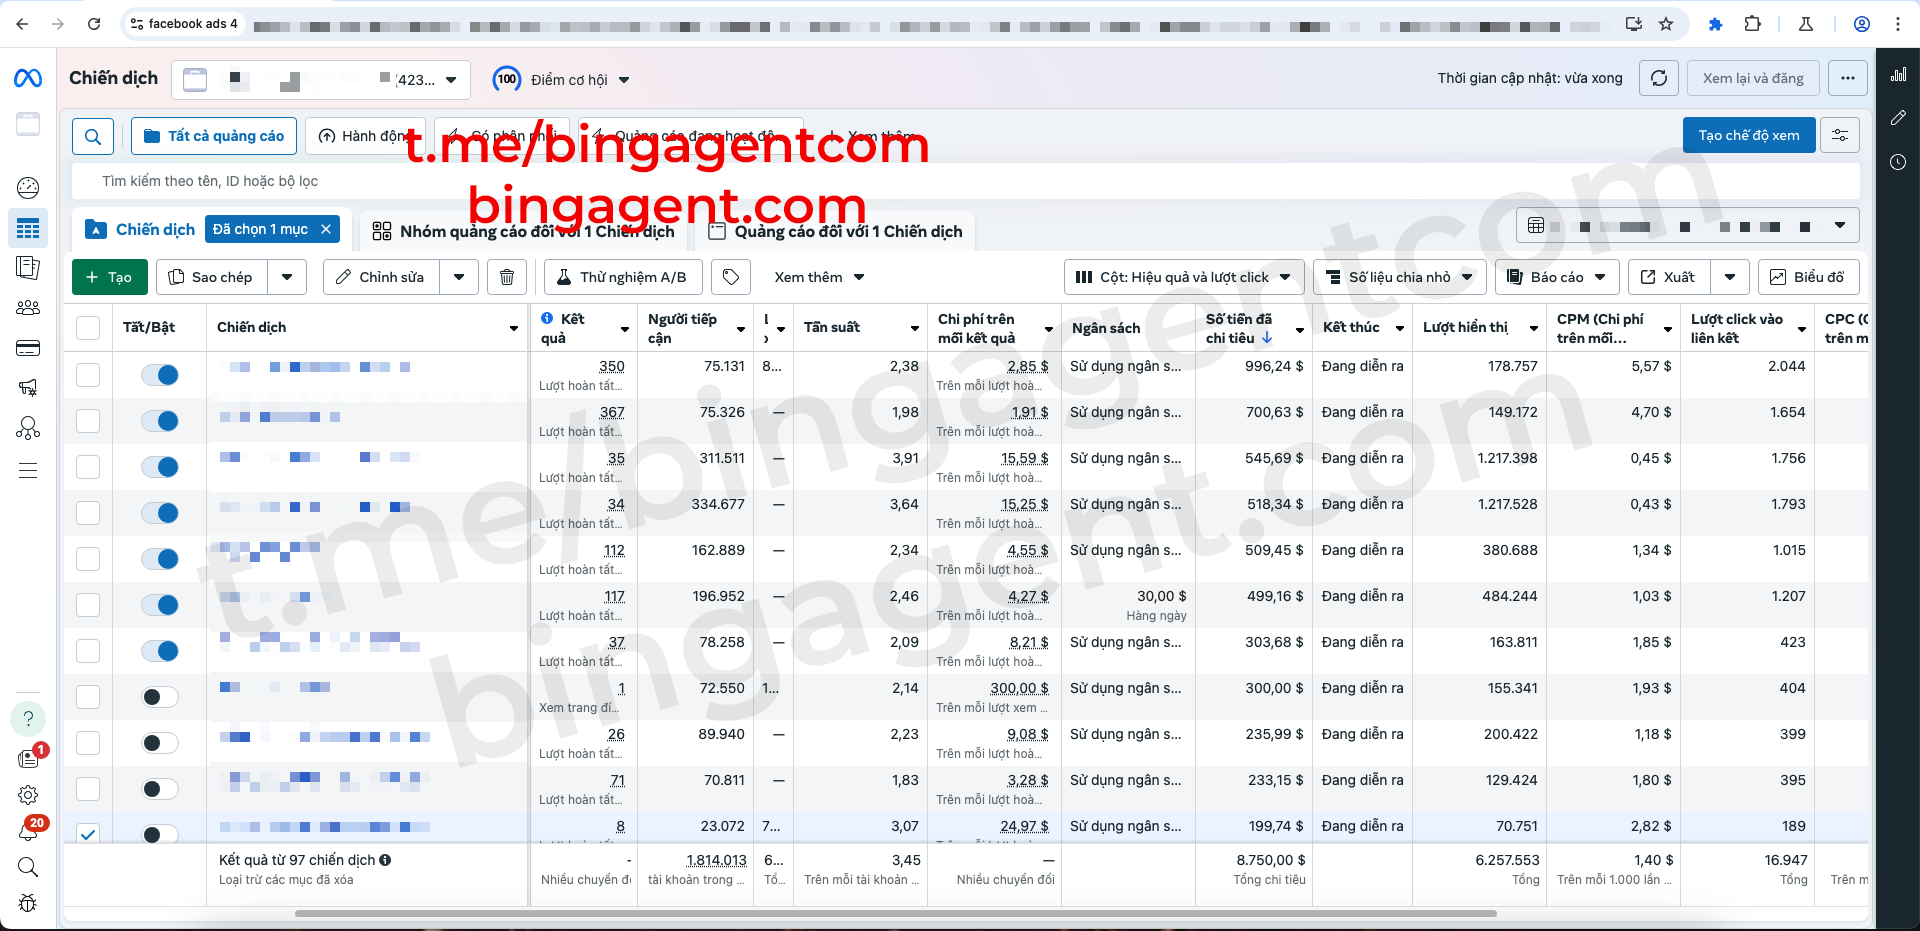Expand Điểm cơ hội dropdown
This screenshot has width=1920, height=931.
tap(624, 80)
